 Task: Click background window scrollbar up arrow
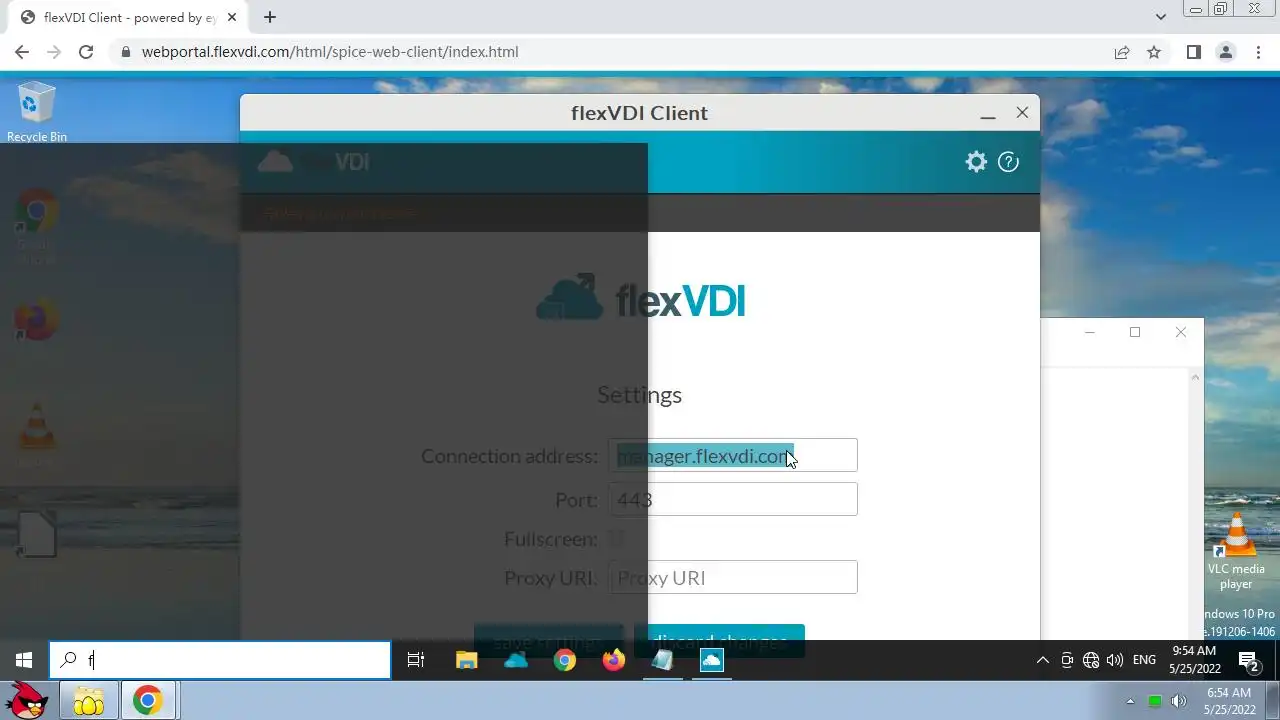click(1195, 377)
